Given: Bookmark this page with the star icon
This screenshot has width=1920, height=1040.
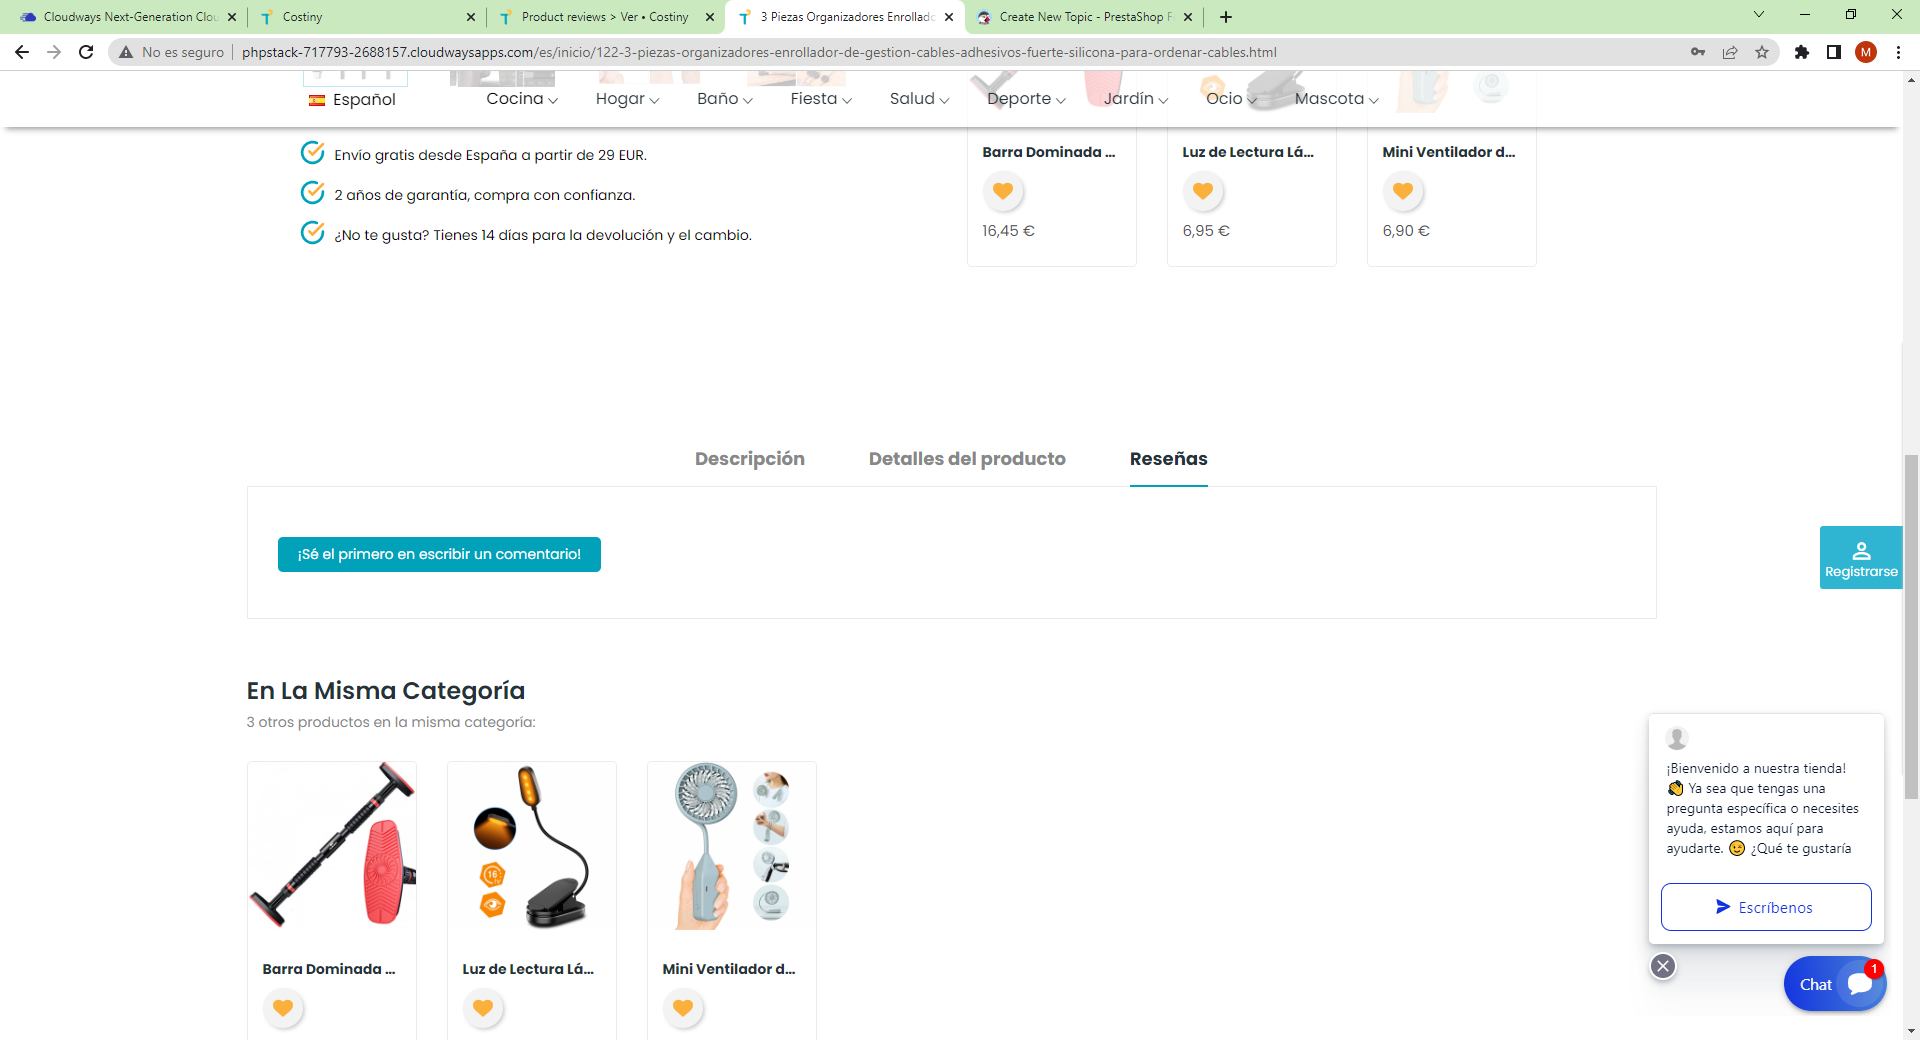Looking at the screenshot, I should tap(1762, 52).
